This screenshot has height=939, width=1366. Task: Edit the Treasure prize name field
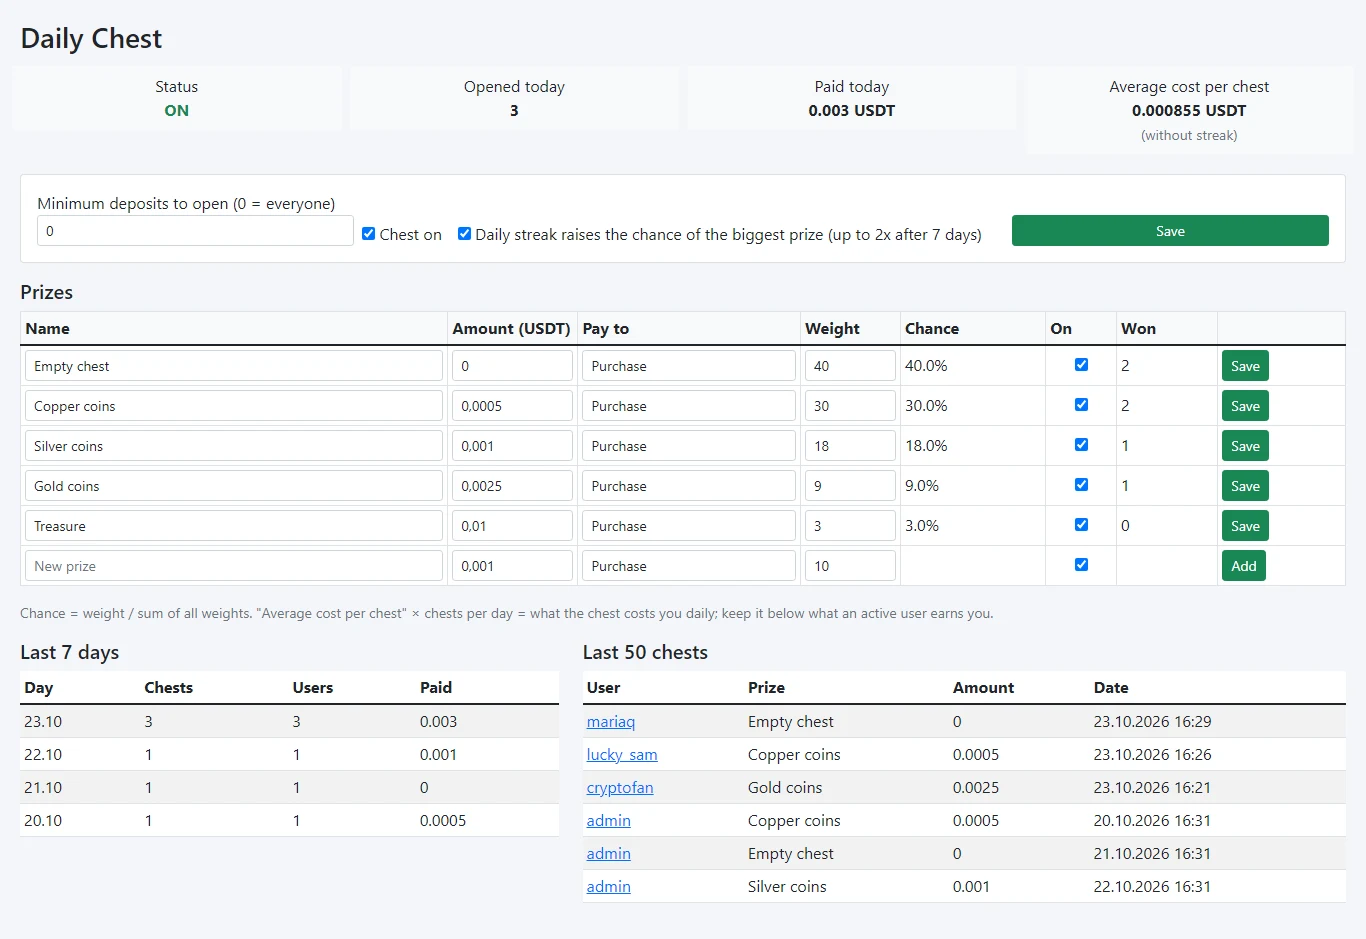coord(234,526)
